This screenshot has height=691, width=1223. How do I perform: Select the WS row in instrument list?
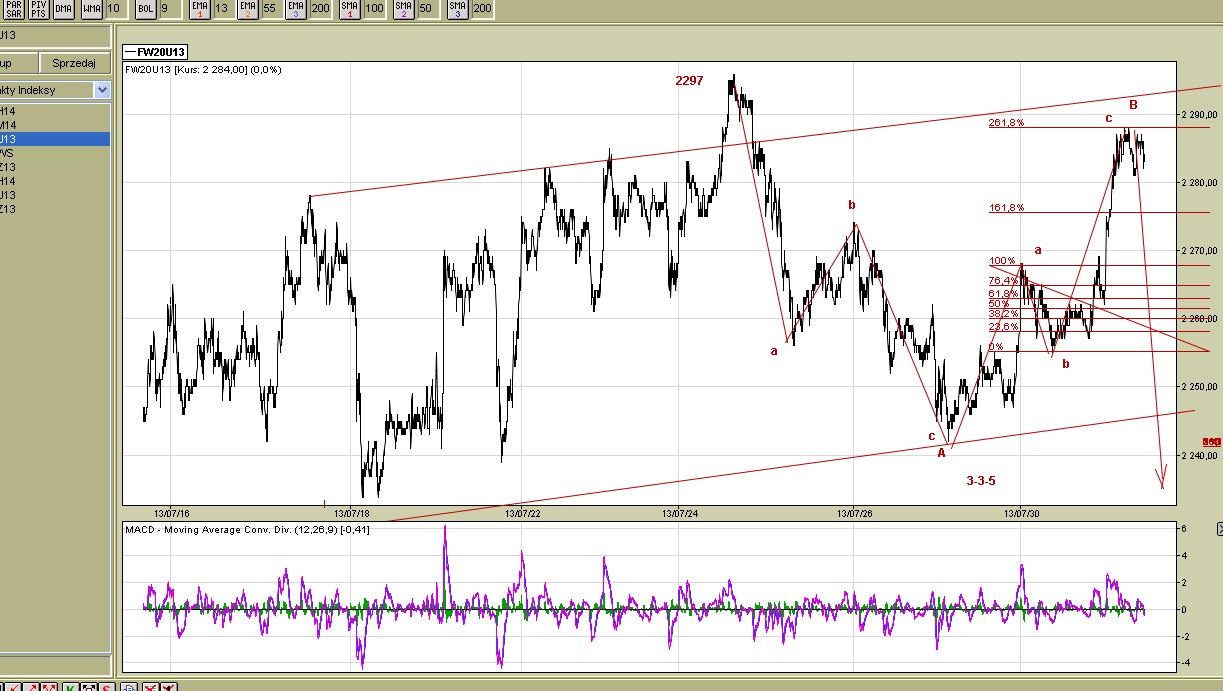[x=54, y=153]
